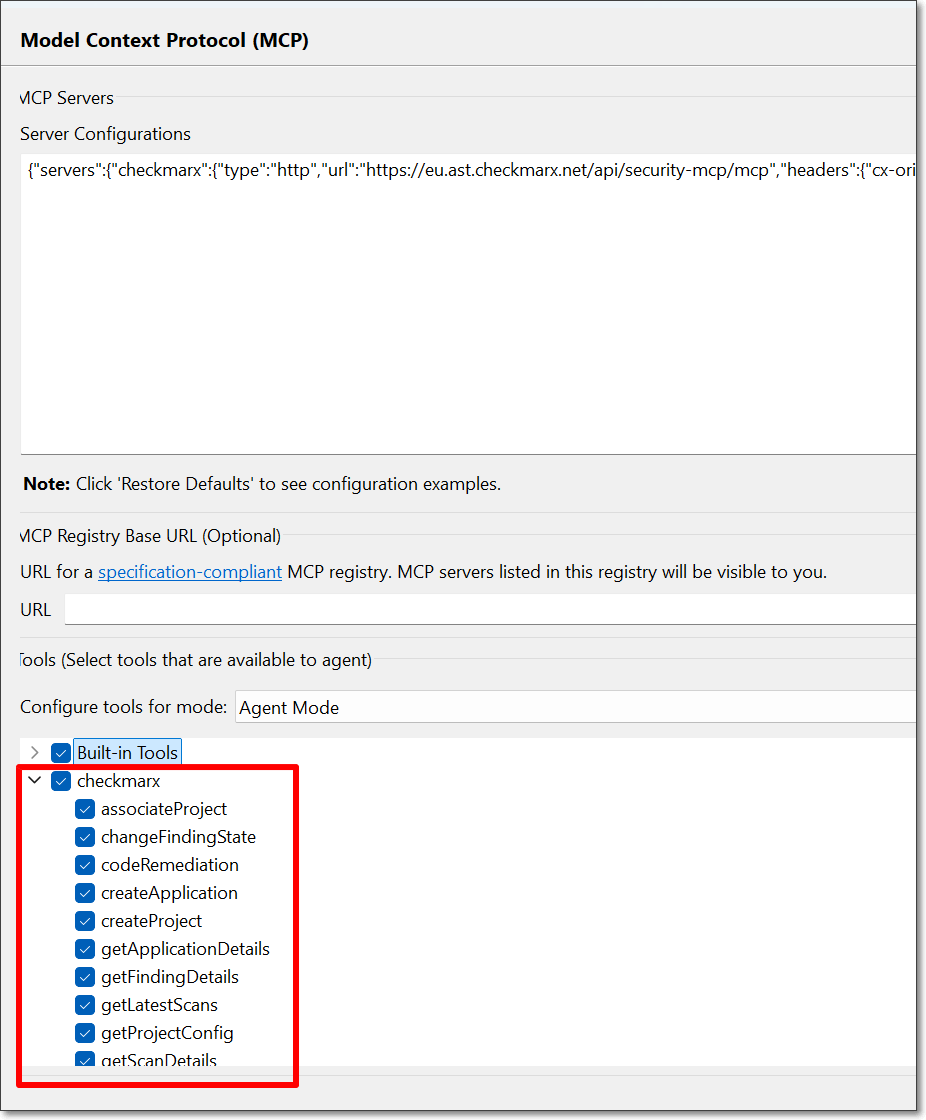Viewport: 926px width, 1120px height.
Task: Toggle the createApplication tool checkbox
Action: click(85, 893)
